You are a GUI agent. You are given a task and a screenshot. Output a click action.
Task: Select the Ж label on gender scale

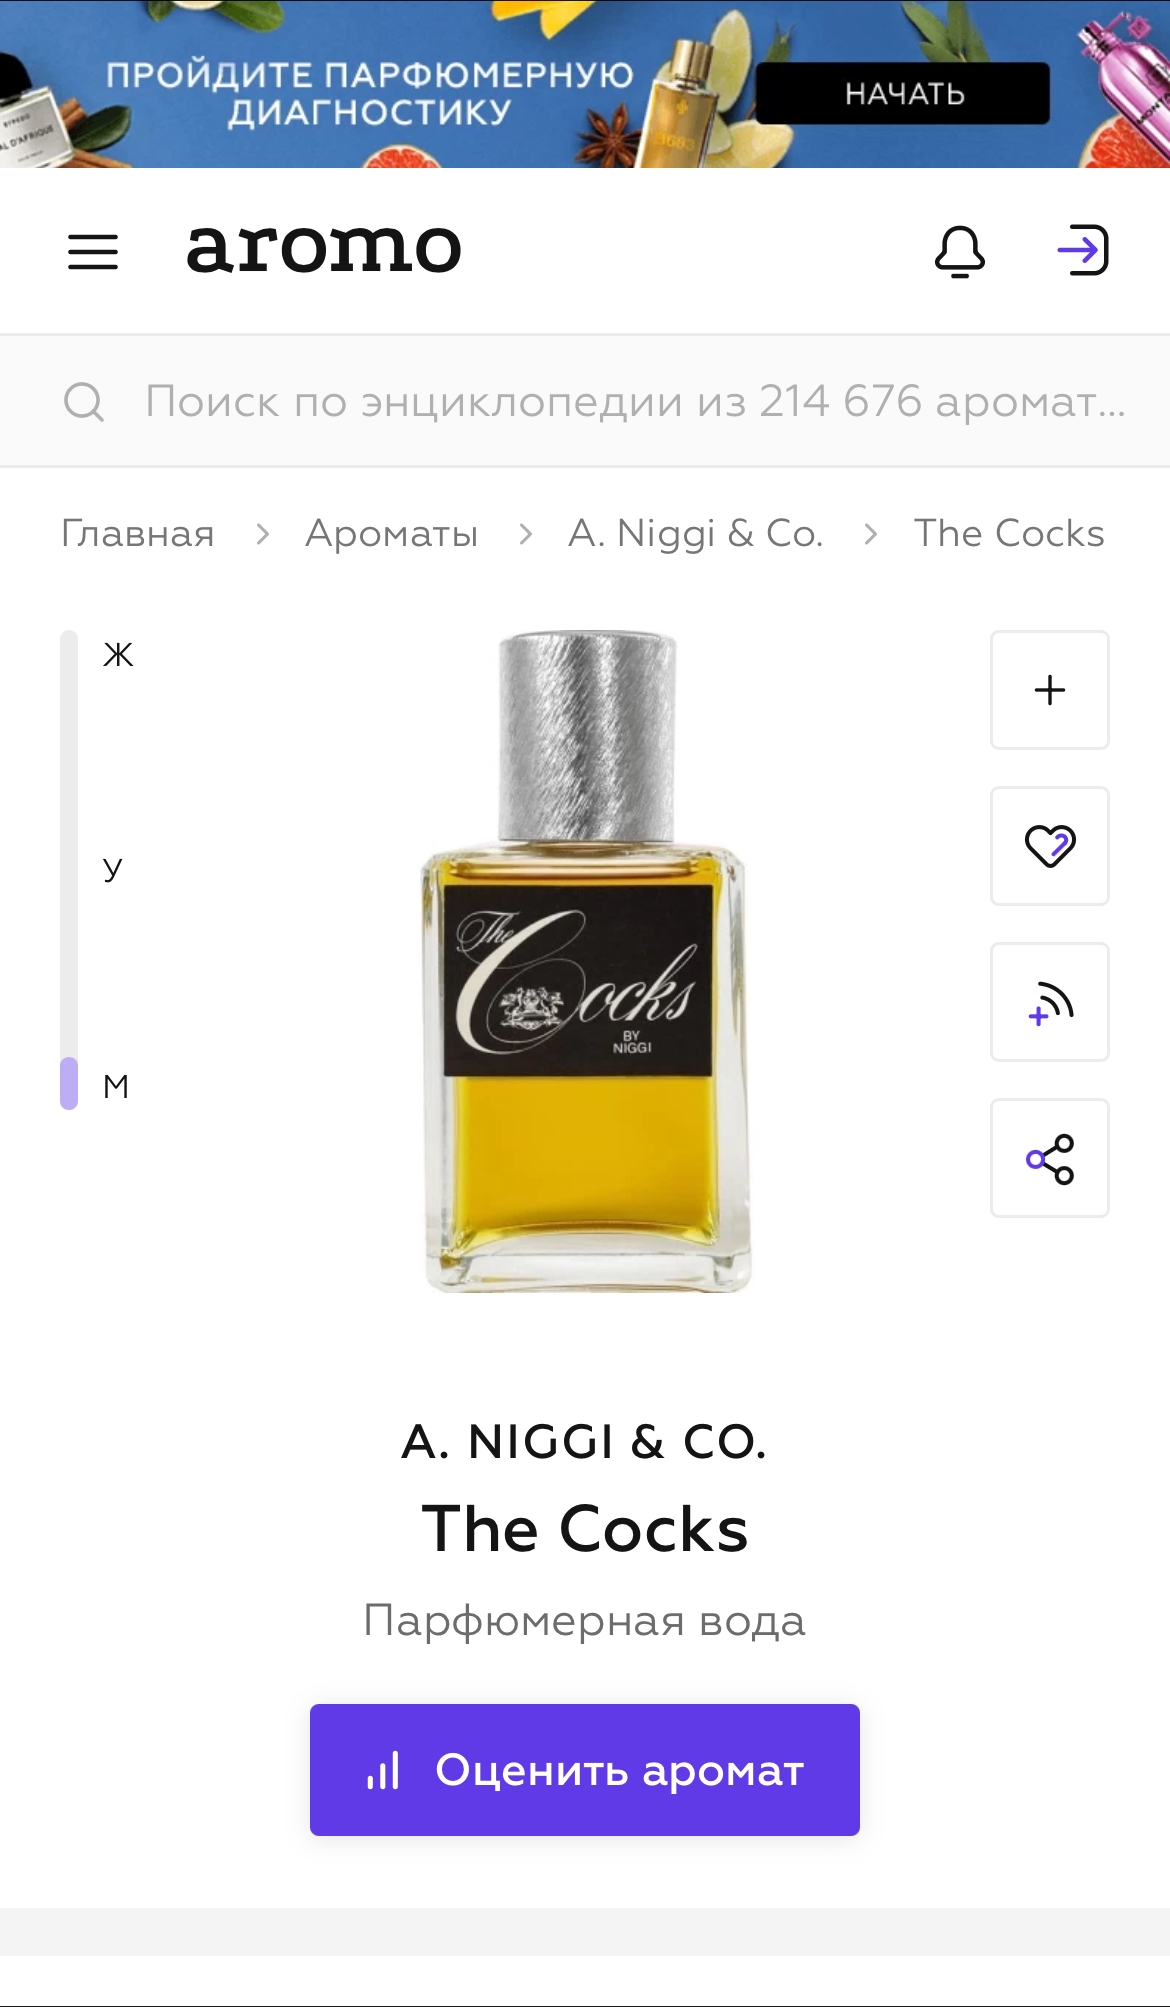tap(118, 654)
